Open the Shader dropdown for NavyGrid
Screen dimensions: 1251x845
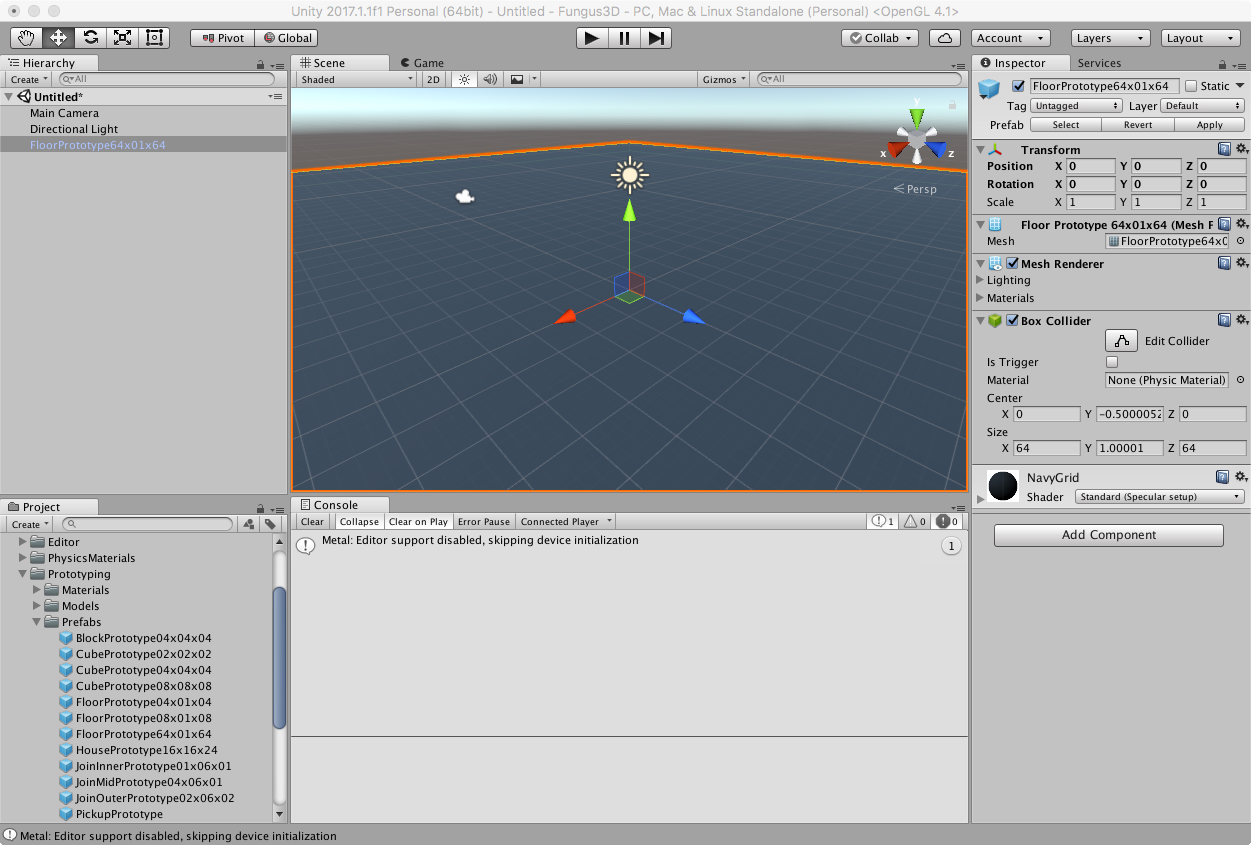1159,497
